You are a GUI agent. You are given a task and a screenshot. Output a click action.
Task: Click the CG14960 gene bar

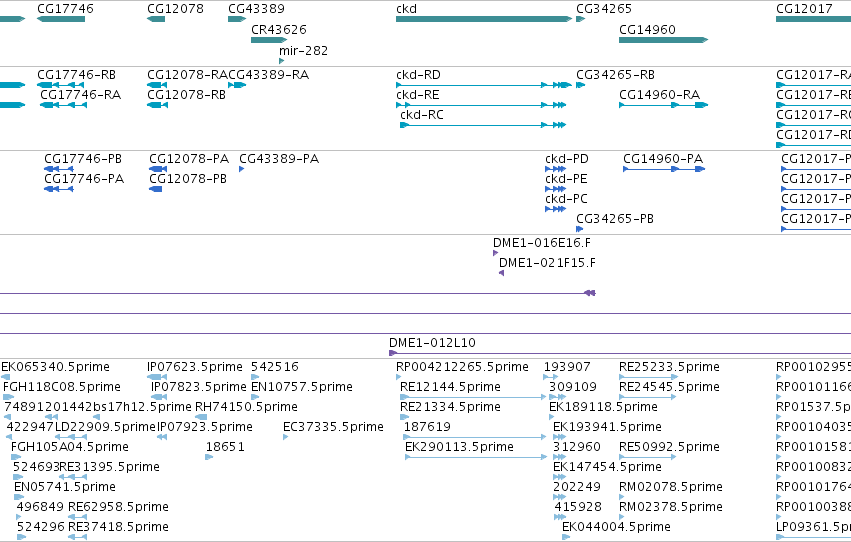coord(664,40)
